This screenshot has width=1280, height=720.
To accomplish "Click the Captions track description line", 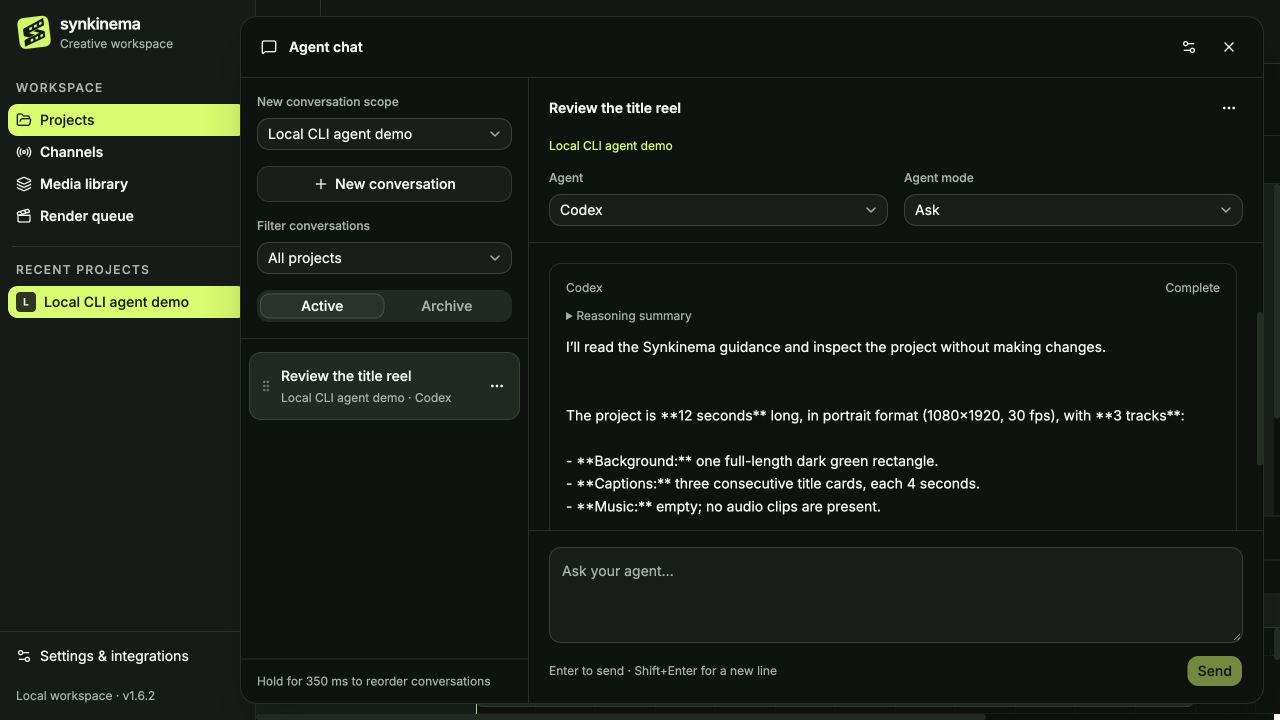I will click(773, 484).
